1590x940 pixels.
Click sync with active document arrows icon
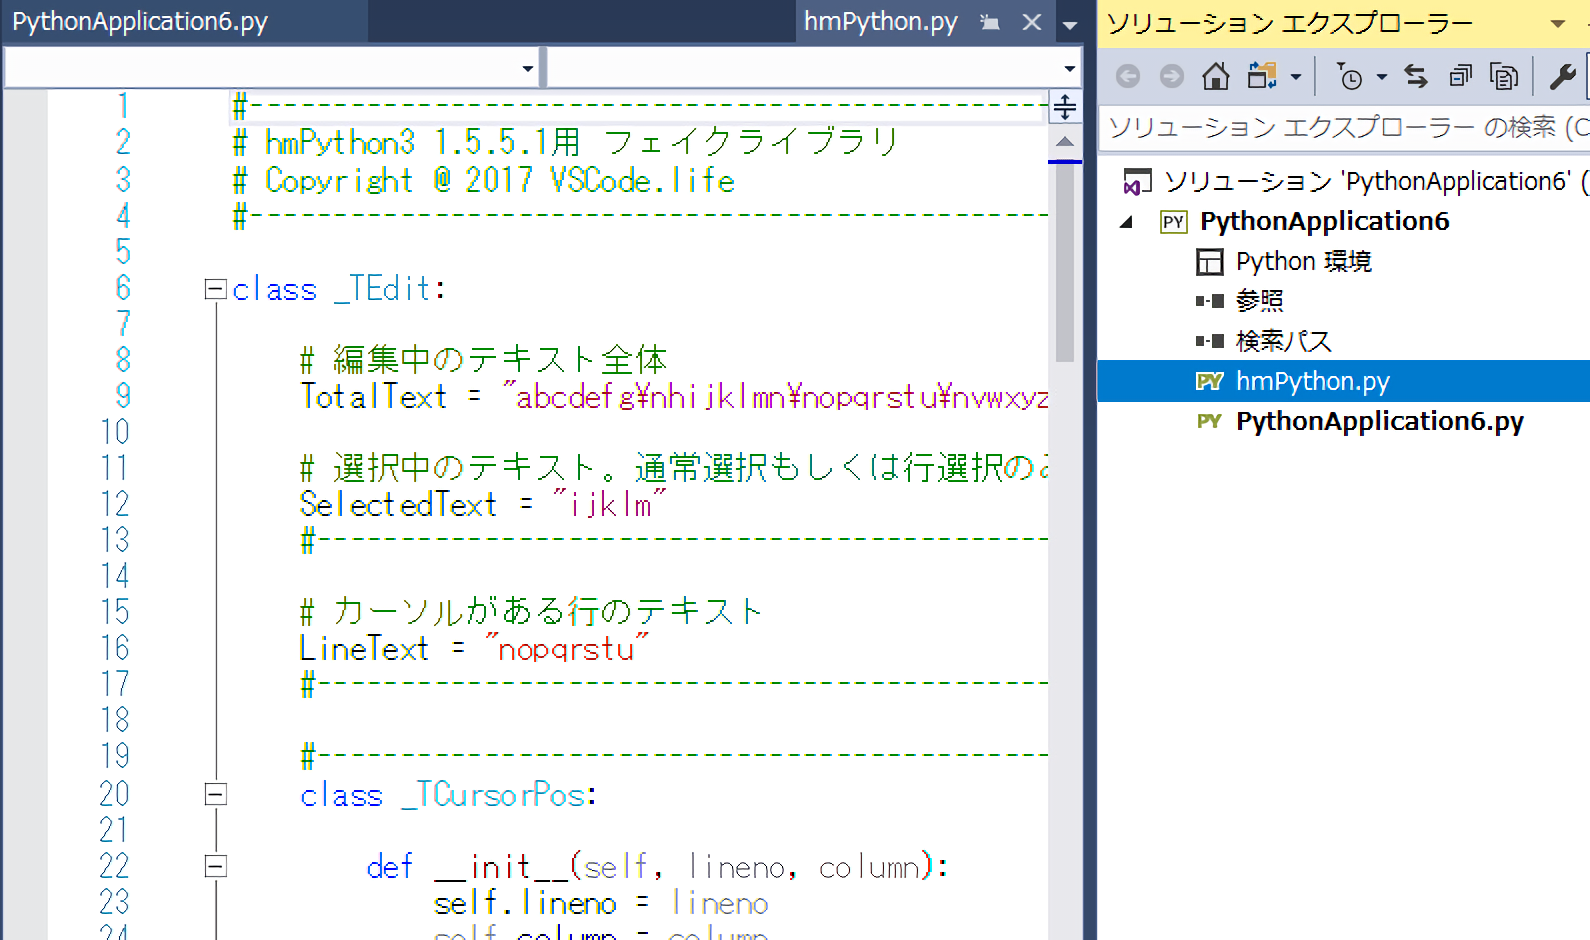[1416, 76]
